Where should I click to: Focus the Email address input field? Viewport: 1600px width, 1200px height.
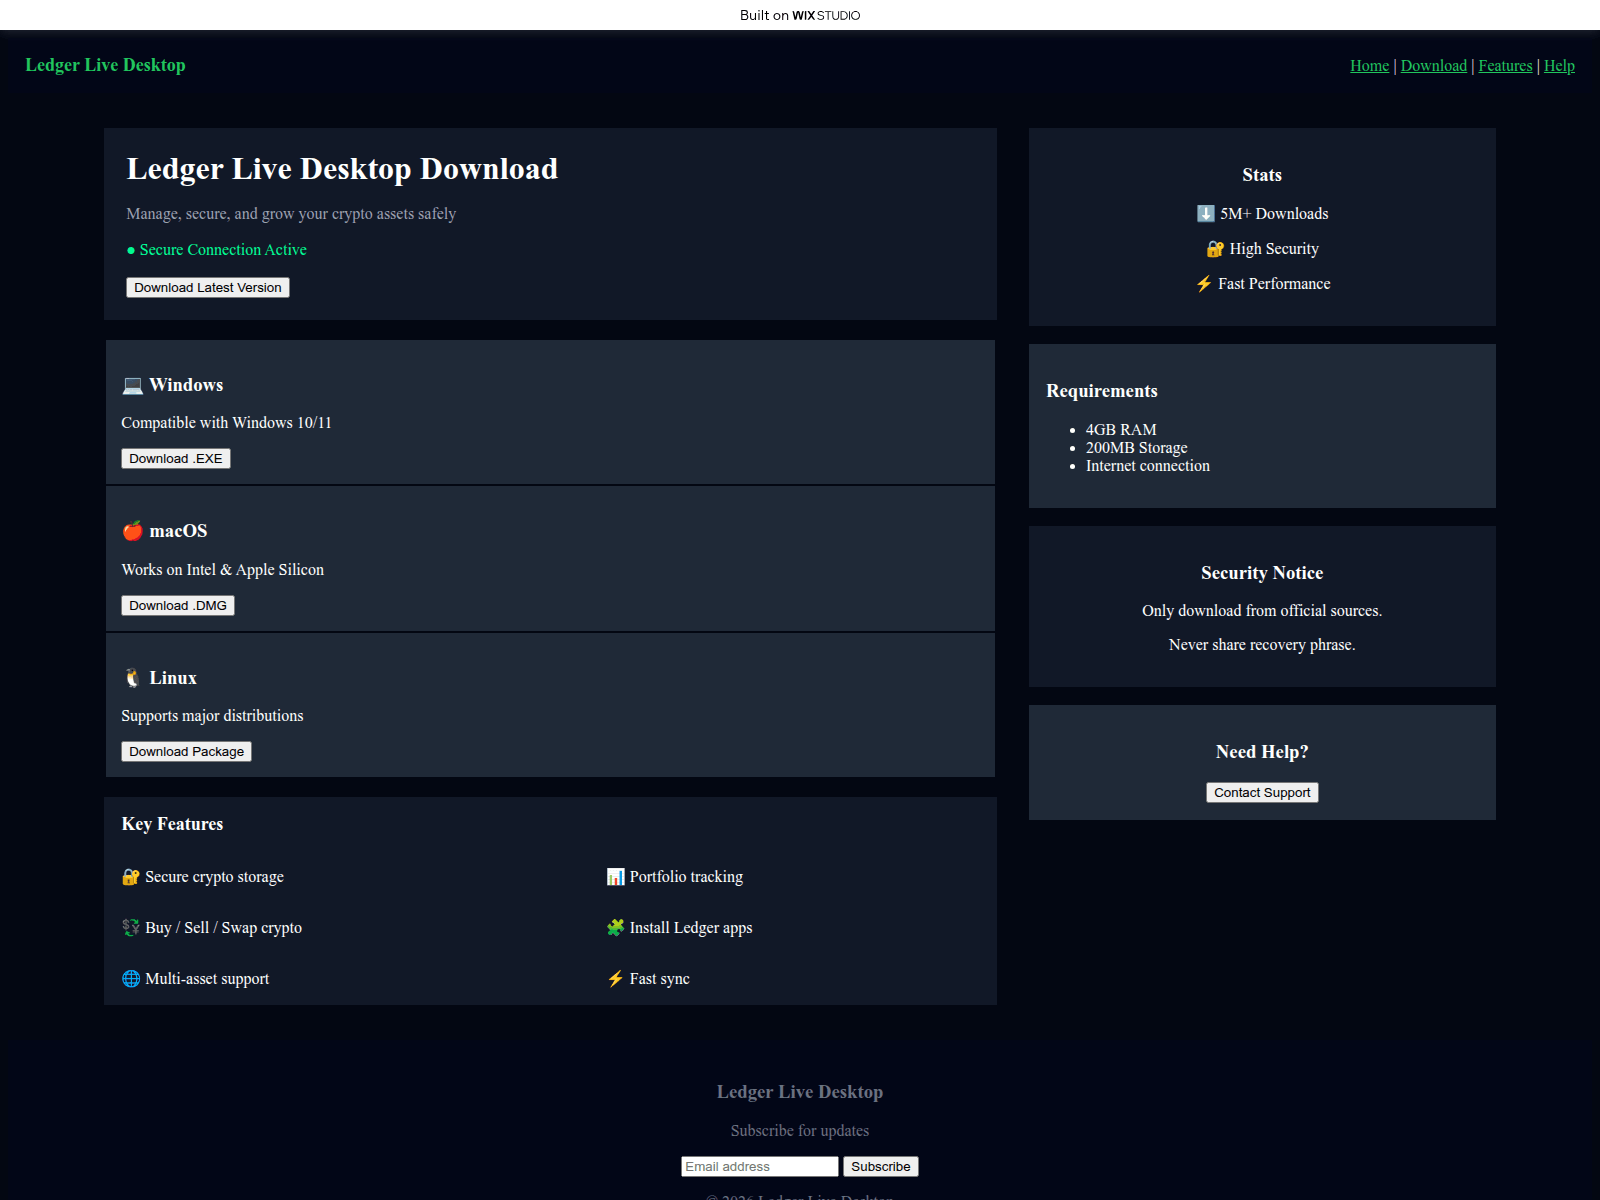coord(760,1167)
